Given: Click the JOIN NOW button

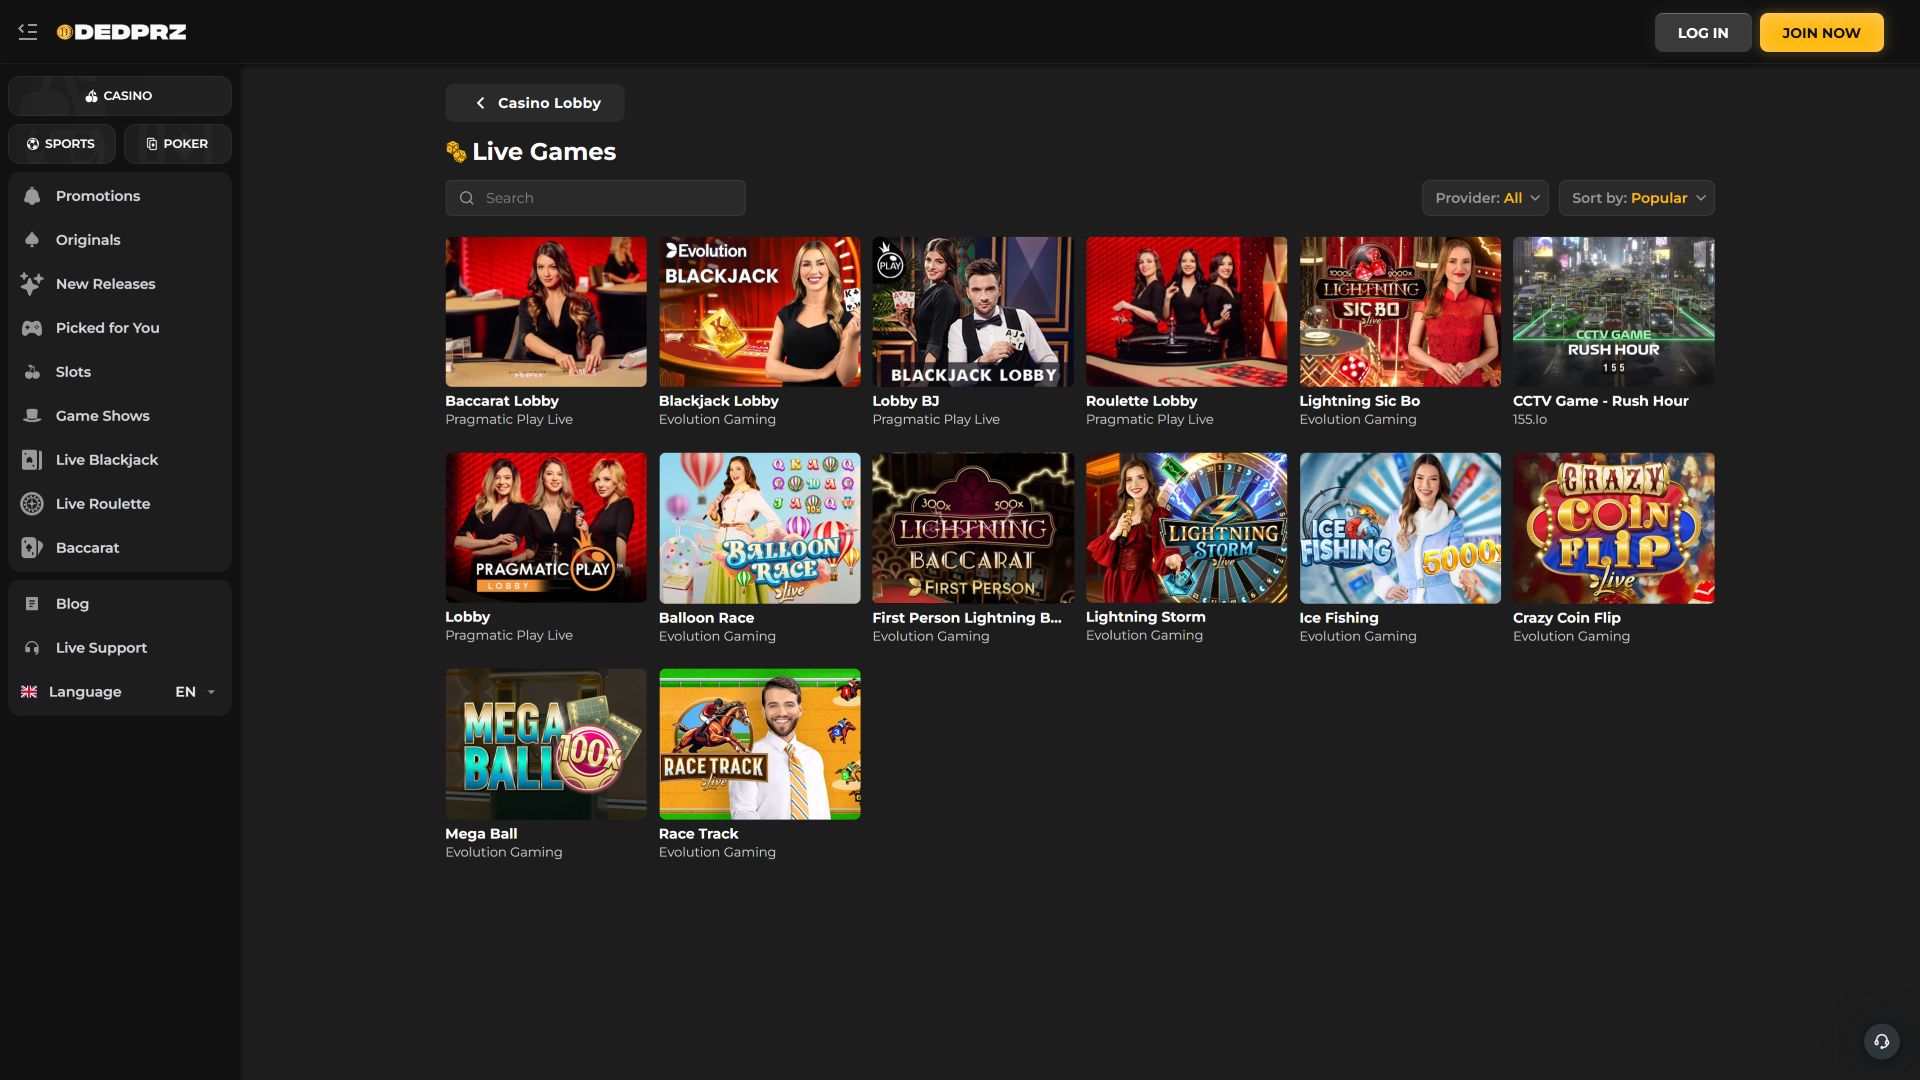Looking at the screenshot, I should coord(1821,33).
